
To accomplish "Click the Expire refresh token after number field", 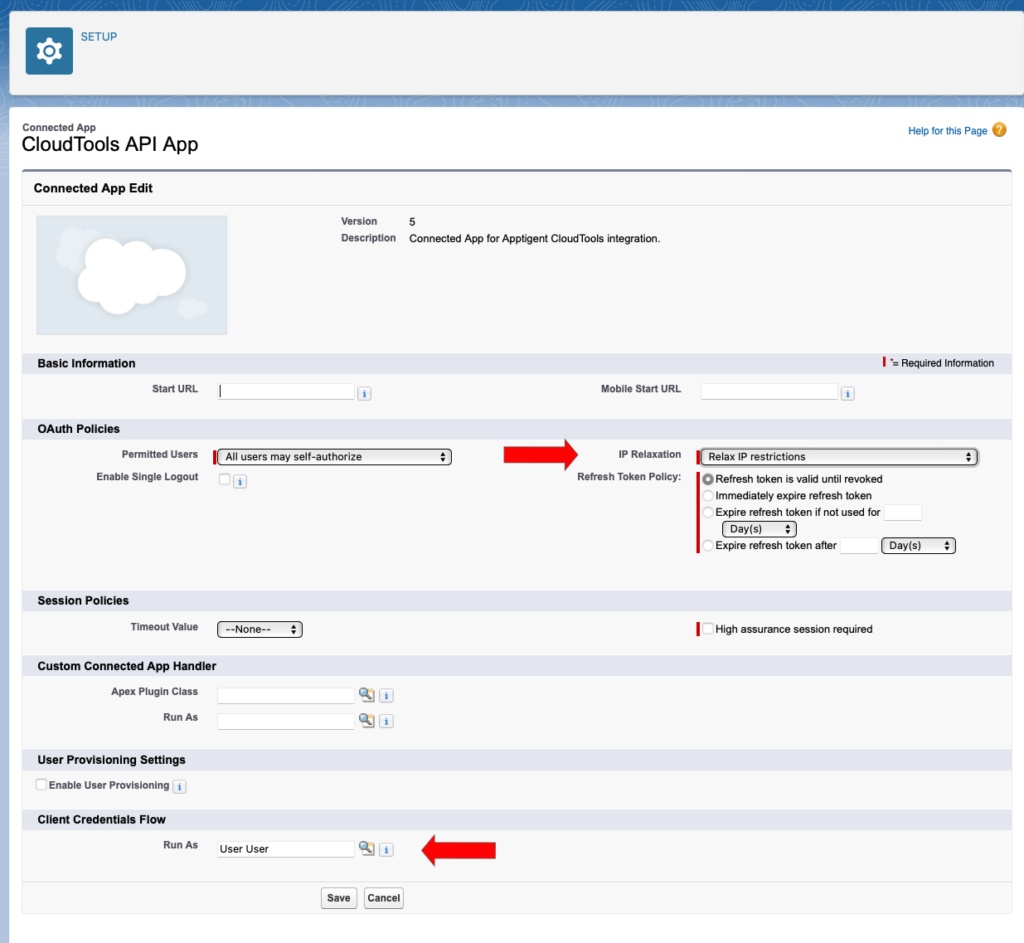I will (859, 545).
